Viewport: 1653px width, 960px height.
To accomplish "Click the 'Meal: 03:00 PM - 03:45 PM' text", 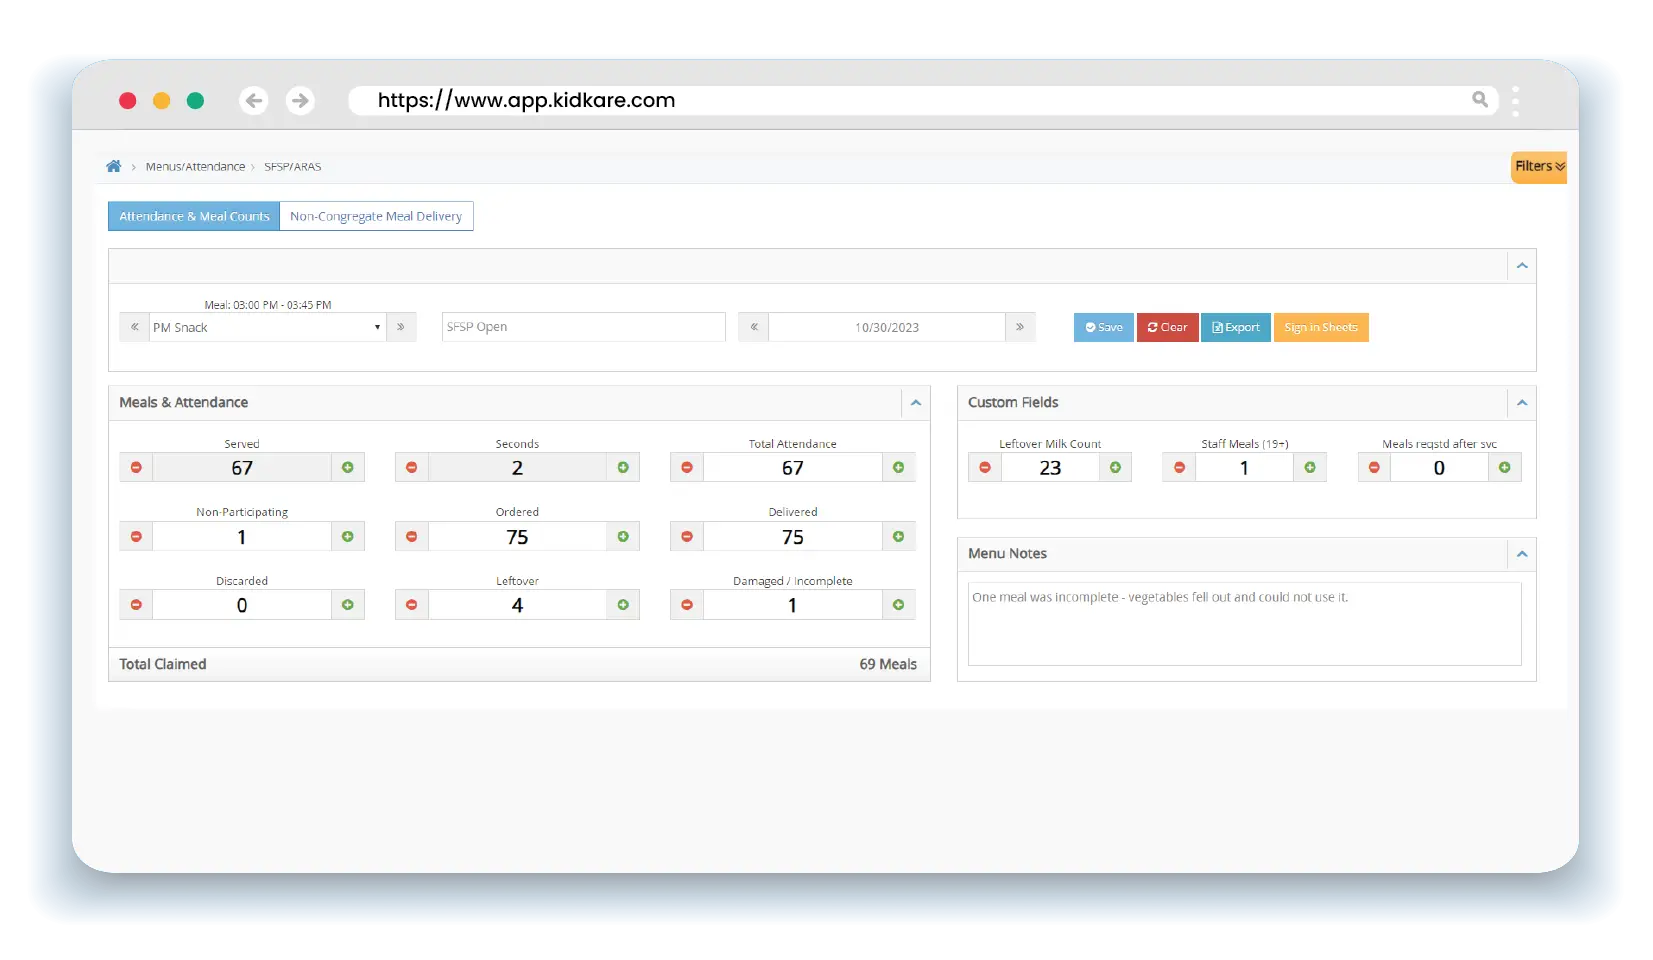I will pyautogui.click(x=268, y=305).
